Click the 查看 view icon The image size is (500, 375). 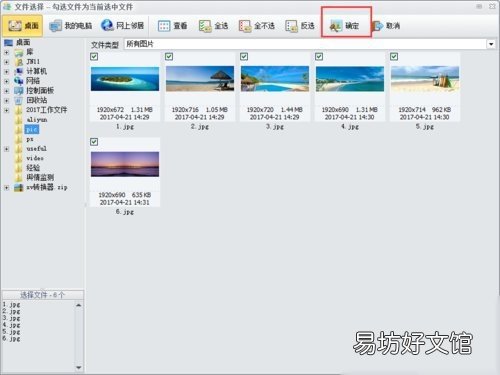(x=164, y=26)
